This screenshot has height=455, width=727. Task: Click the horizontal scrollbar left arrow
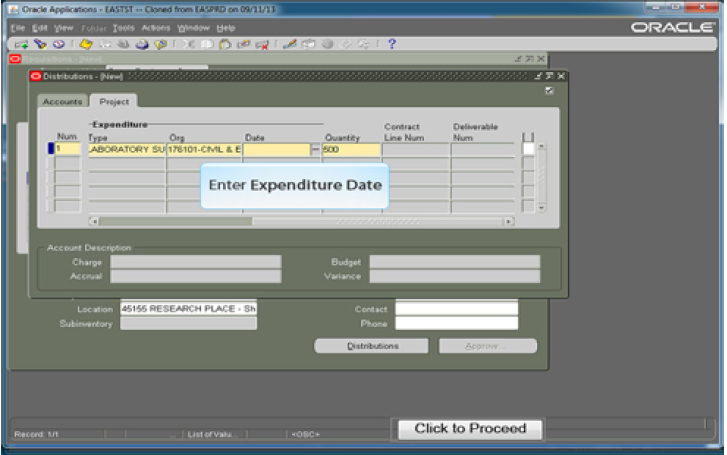[x=94, y=222]
